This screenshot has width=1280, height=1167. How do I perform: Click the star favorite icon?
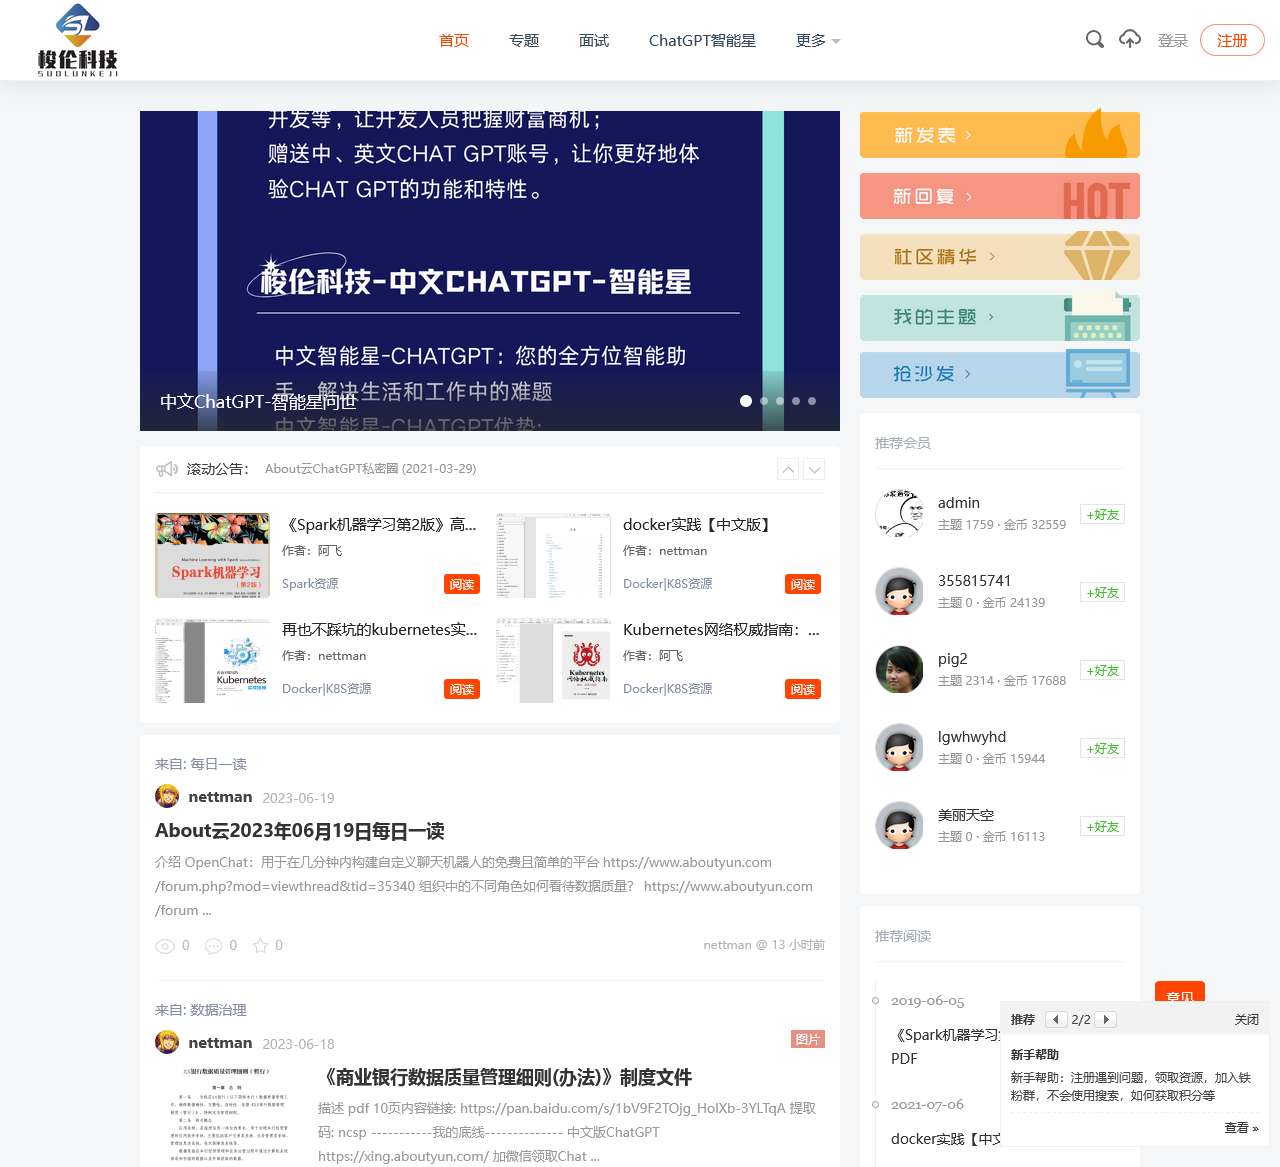tap(260, 945)
